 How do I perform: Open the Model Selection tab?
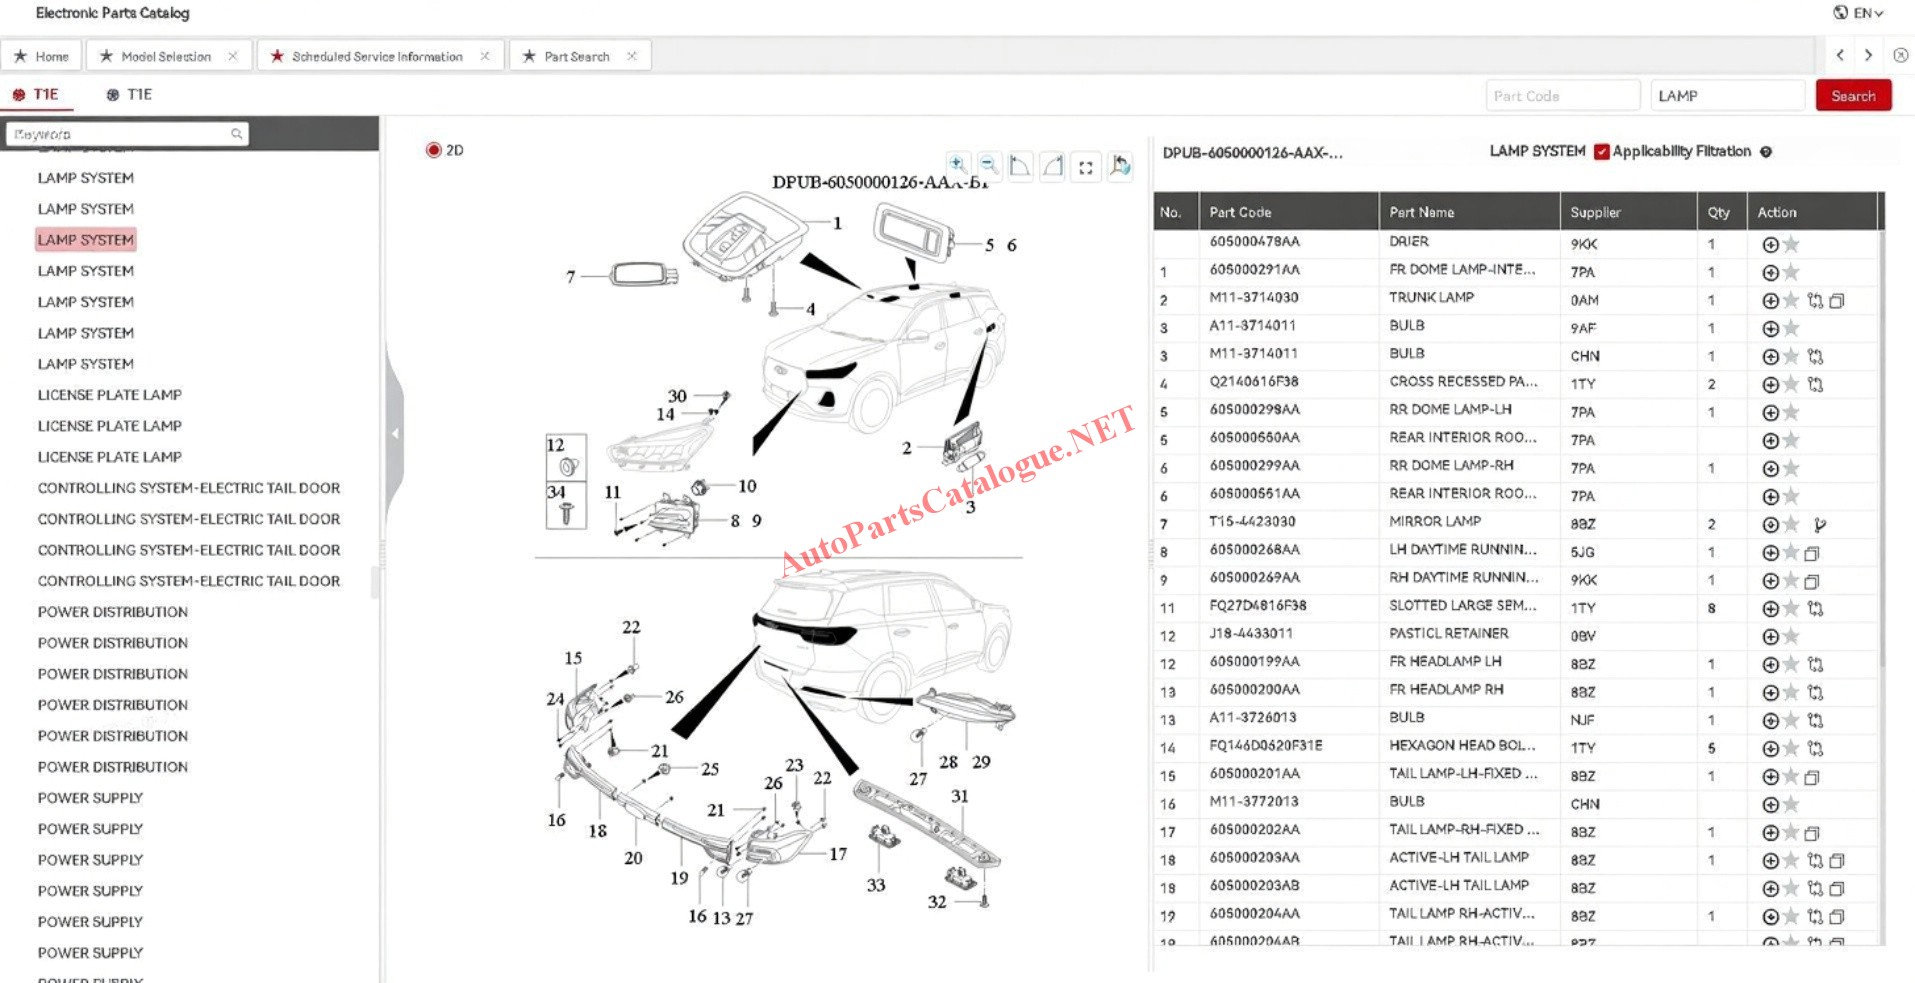[165, 56]
